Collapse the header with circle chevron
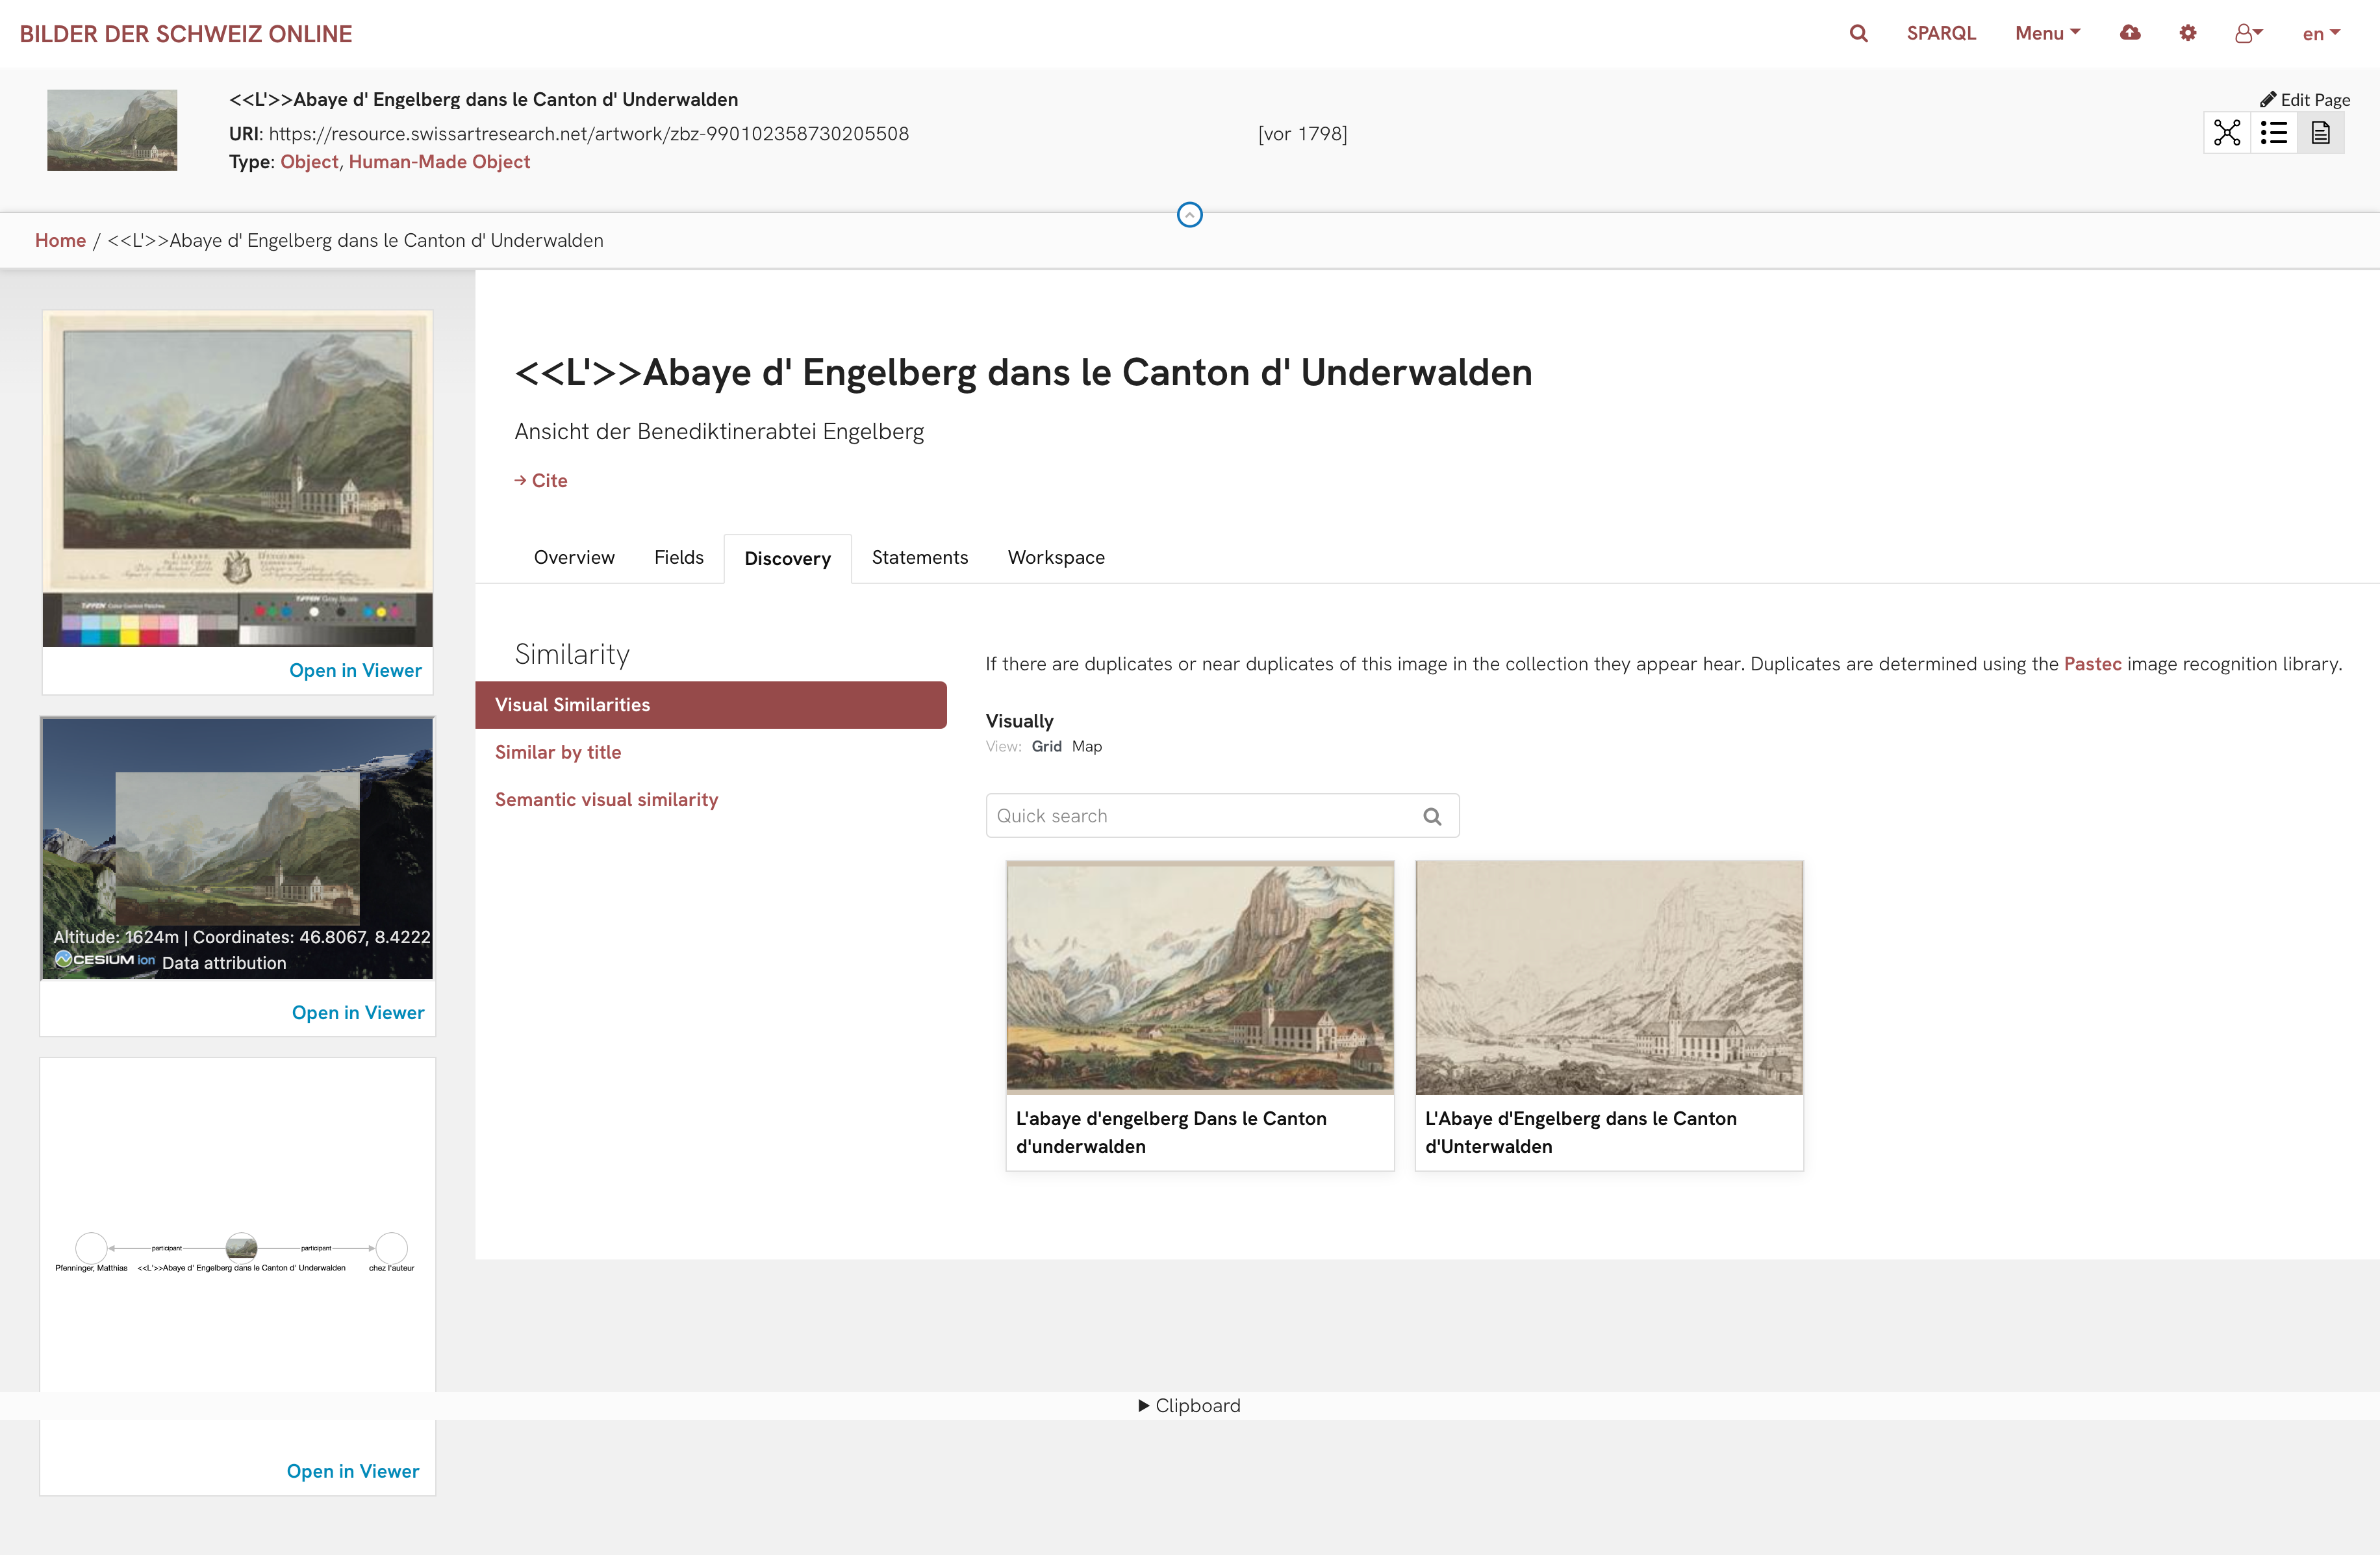2380x1555 pixels. tap(1190, 215)
